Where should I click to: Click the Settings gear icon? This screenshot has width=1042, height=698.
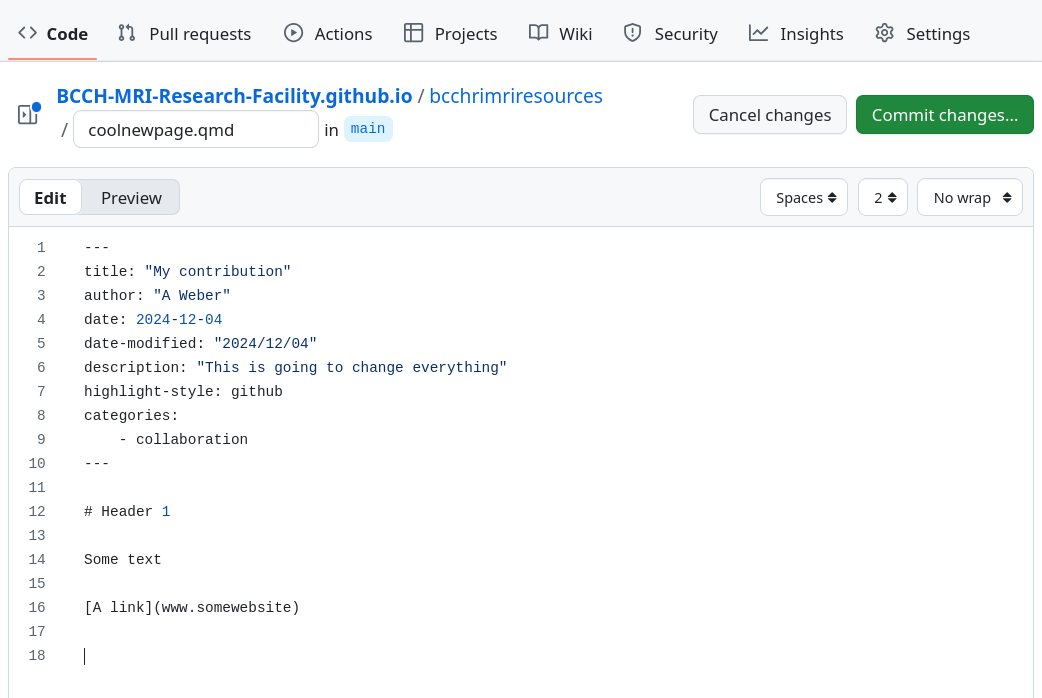[884, 33]
